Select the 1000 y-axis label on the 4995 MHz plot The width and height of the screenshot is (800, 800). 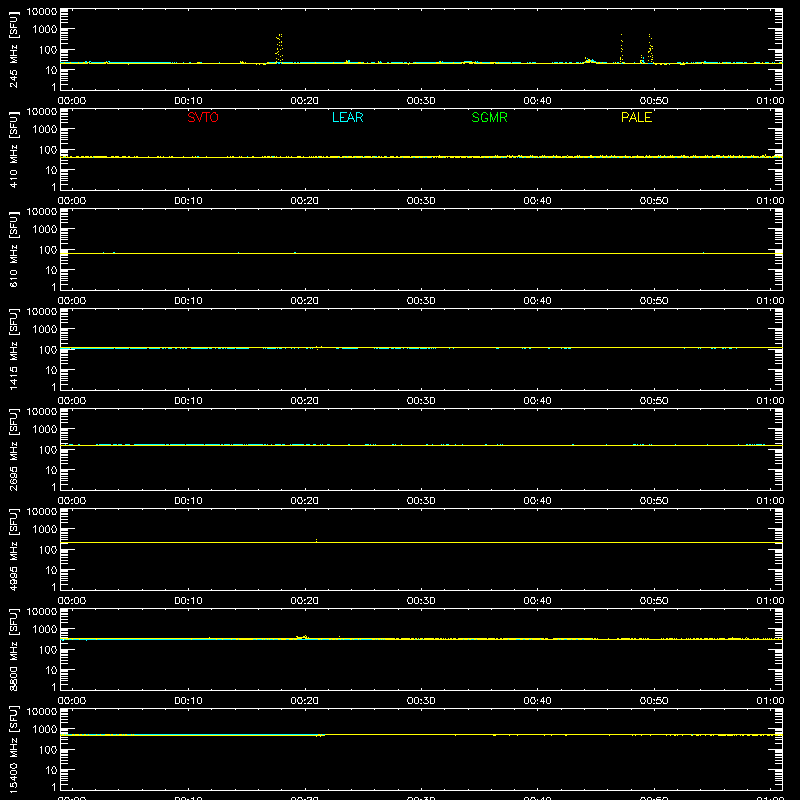click(x=45, y=530)
